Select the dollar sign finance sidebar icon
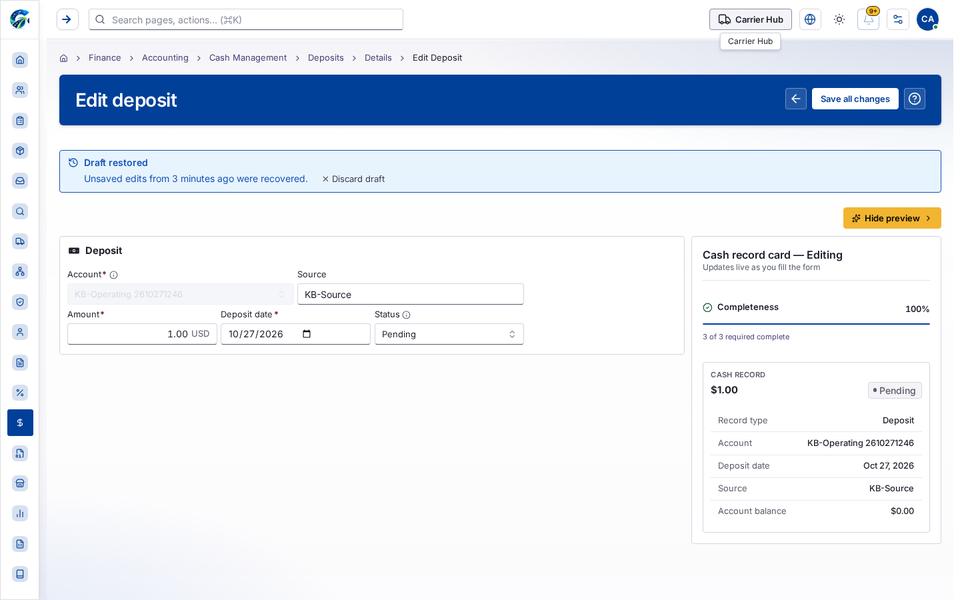The image size is (960, 600). pos(20,422)
